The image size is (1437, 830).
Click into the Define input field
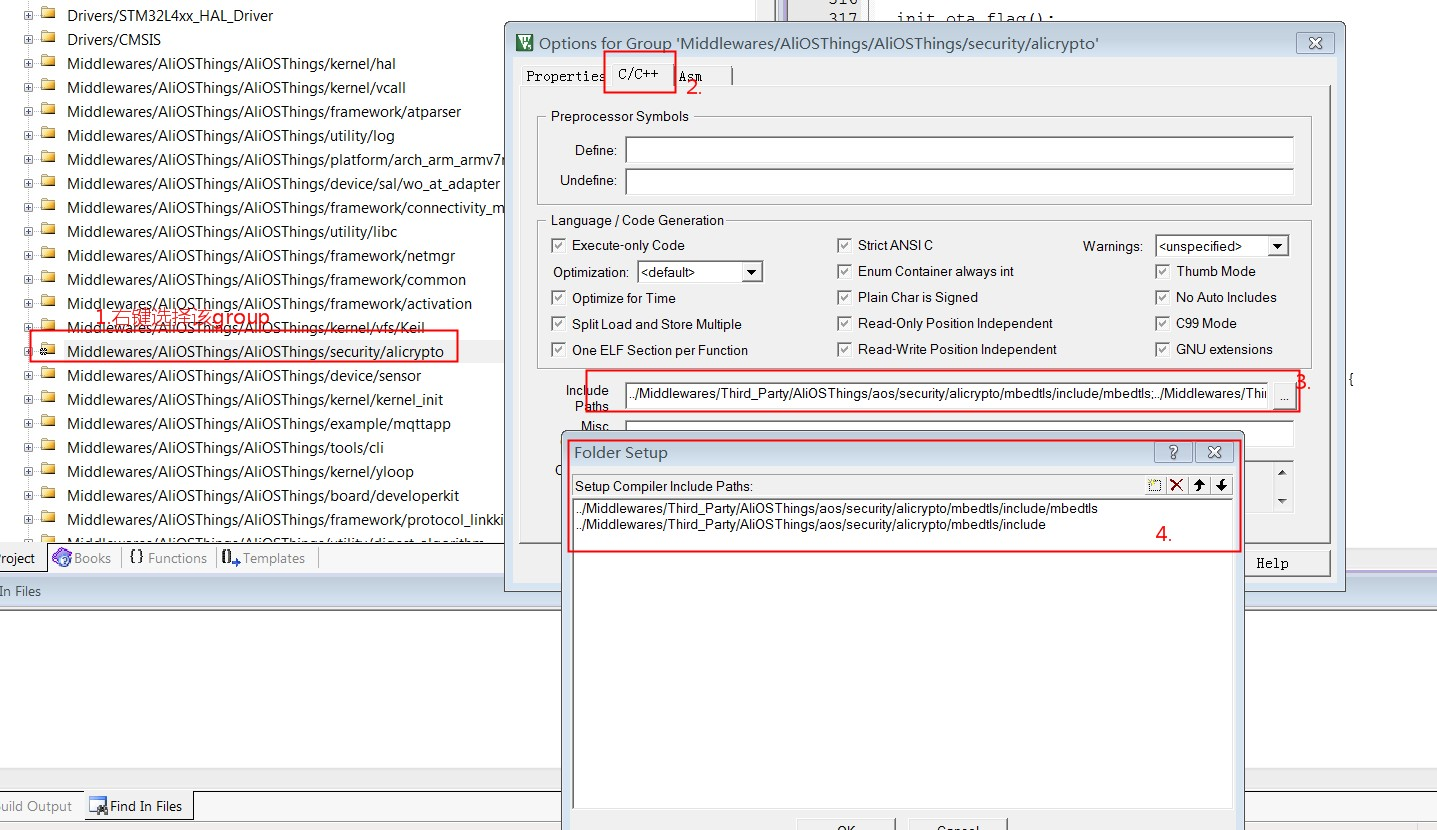point(959,150)
